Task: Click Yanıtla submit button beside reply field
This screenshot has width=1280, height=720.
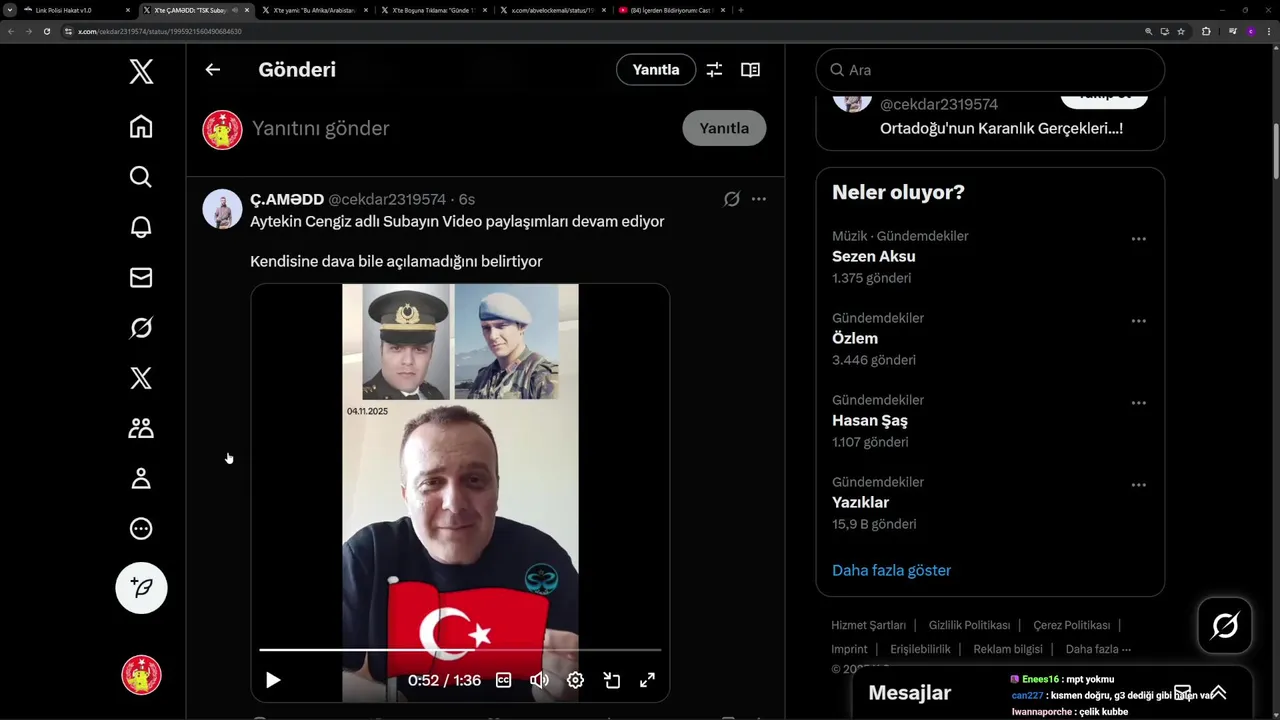Action: (x=724, y=128)
